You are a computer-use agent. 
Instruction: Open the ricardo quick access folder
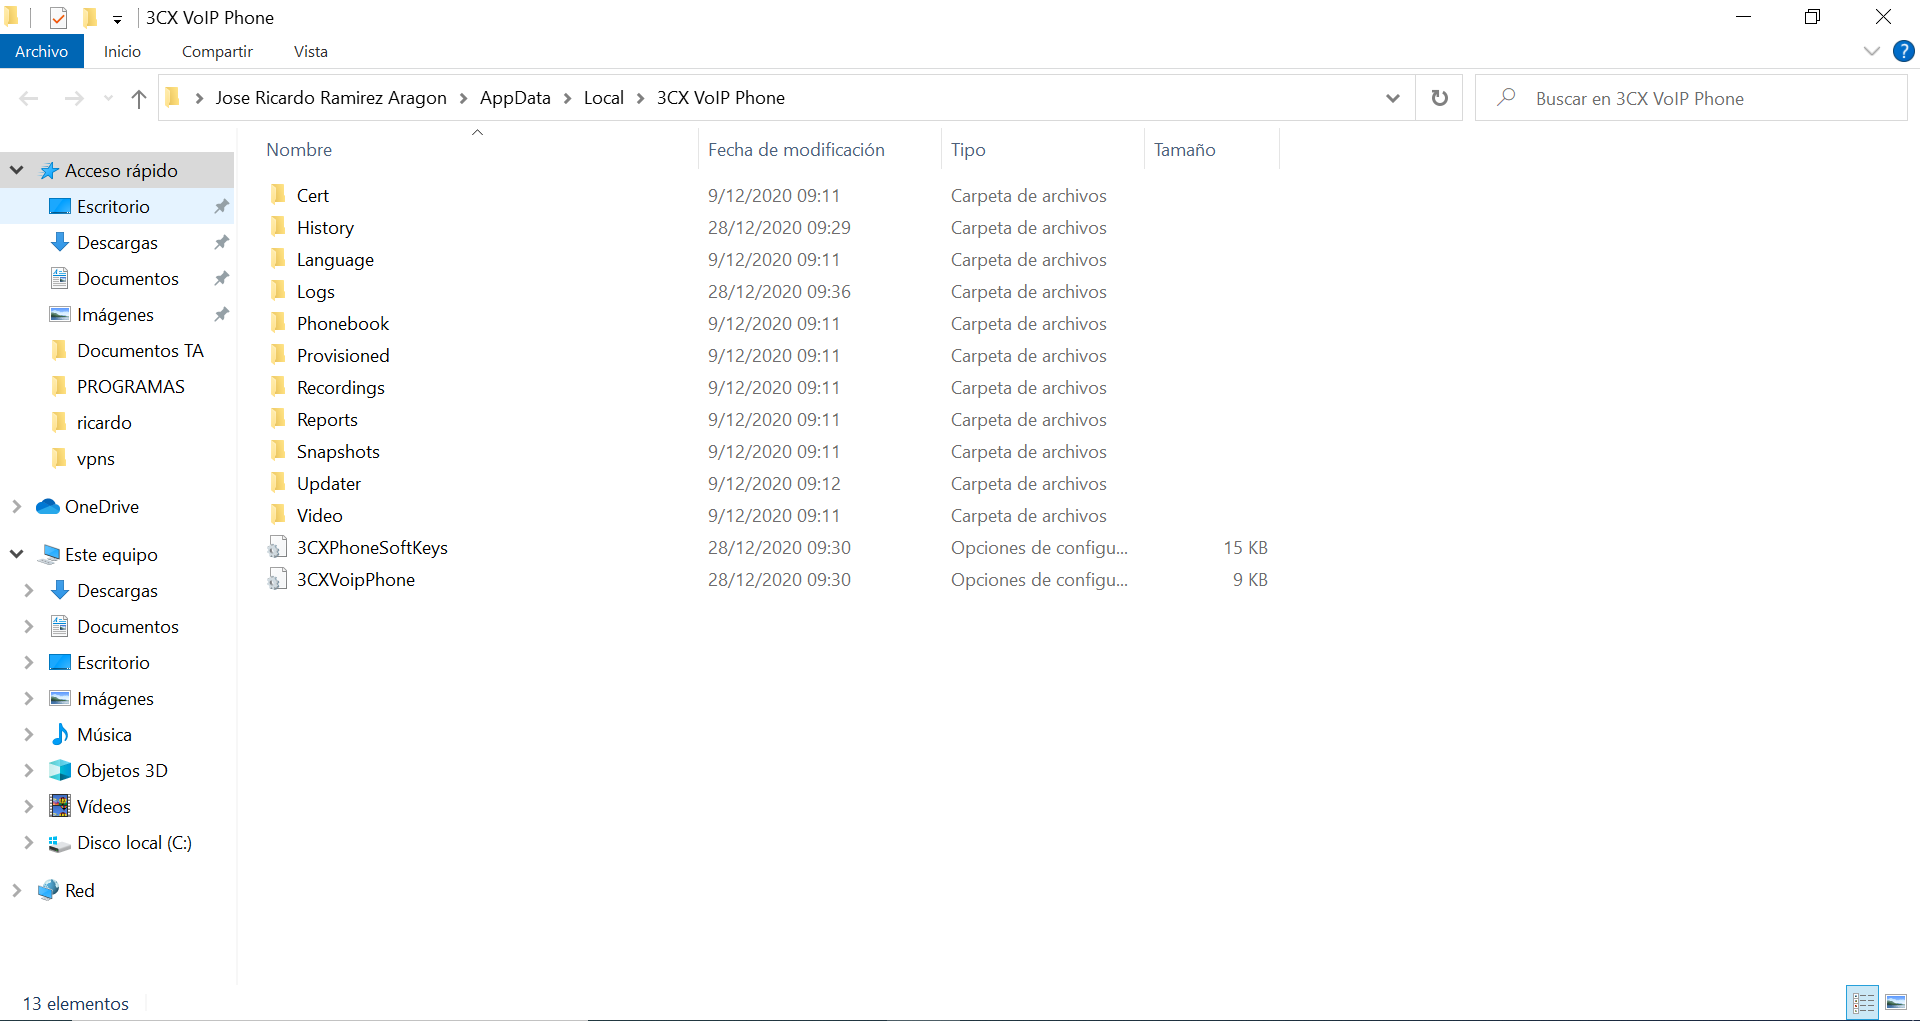pyautogui.click(x=104, y=422)
